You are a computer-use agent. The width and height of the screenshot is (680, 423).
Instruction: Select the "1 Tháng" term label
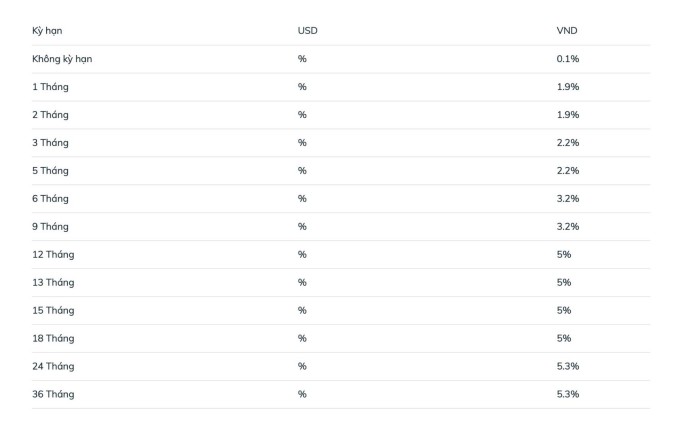point(50,87)
